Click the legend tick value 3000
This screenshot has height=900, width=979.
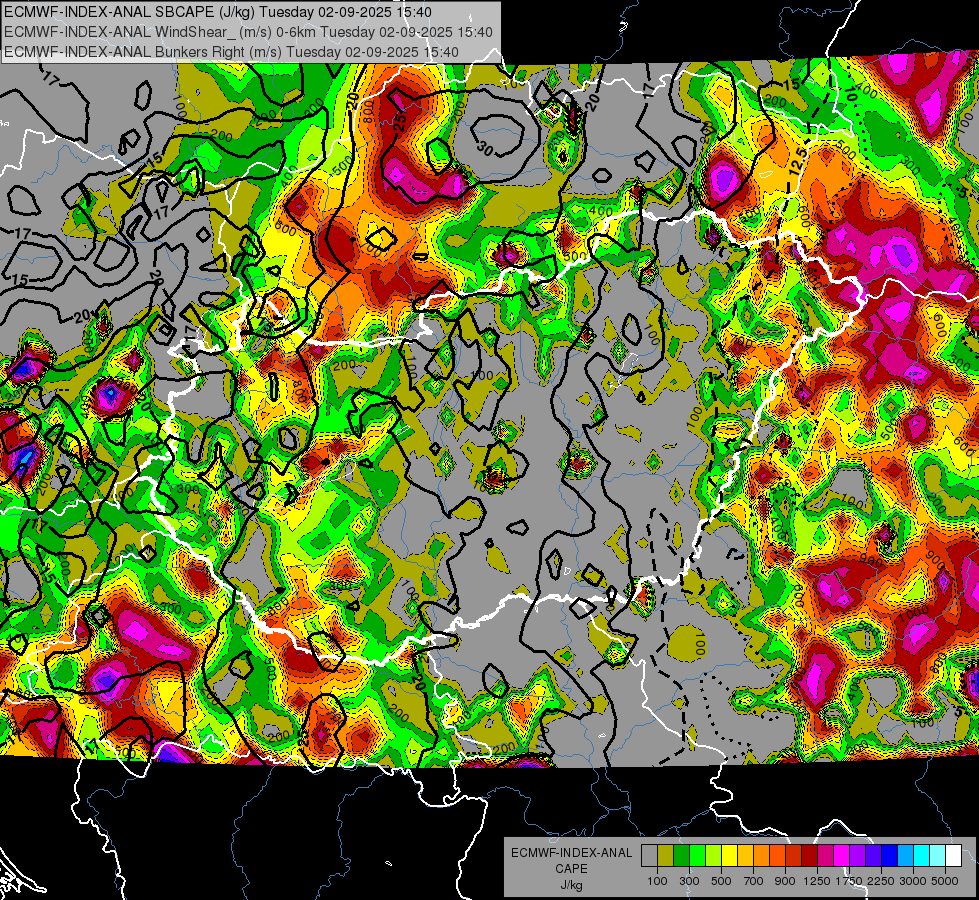(913, 881)
